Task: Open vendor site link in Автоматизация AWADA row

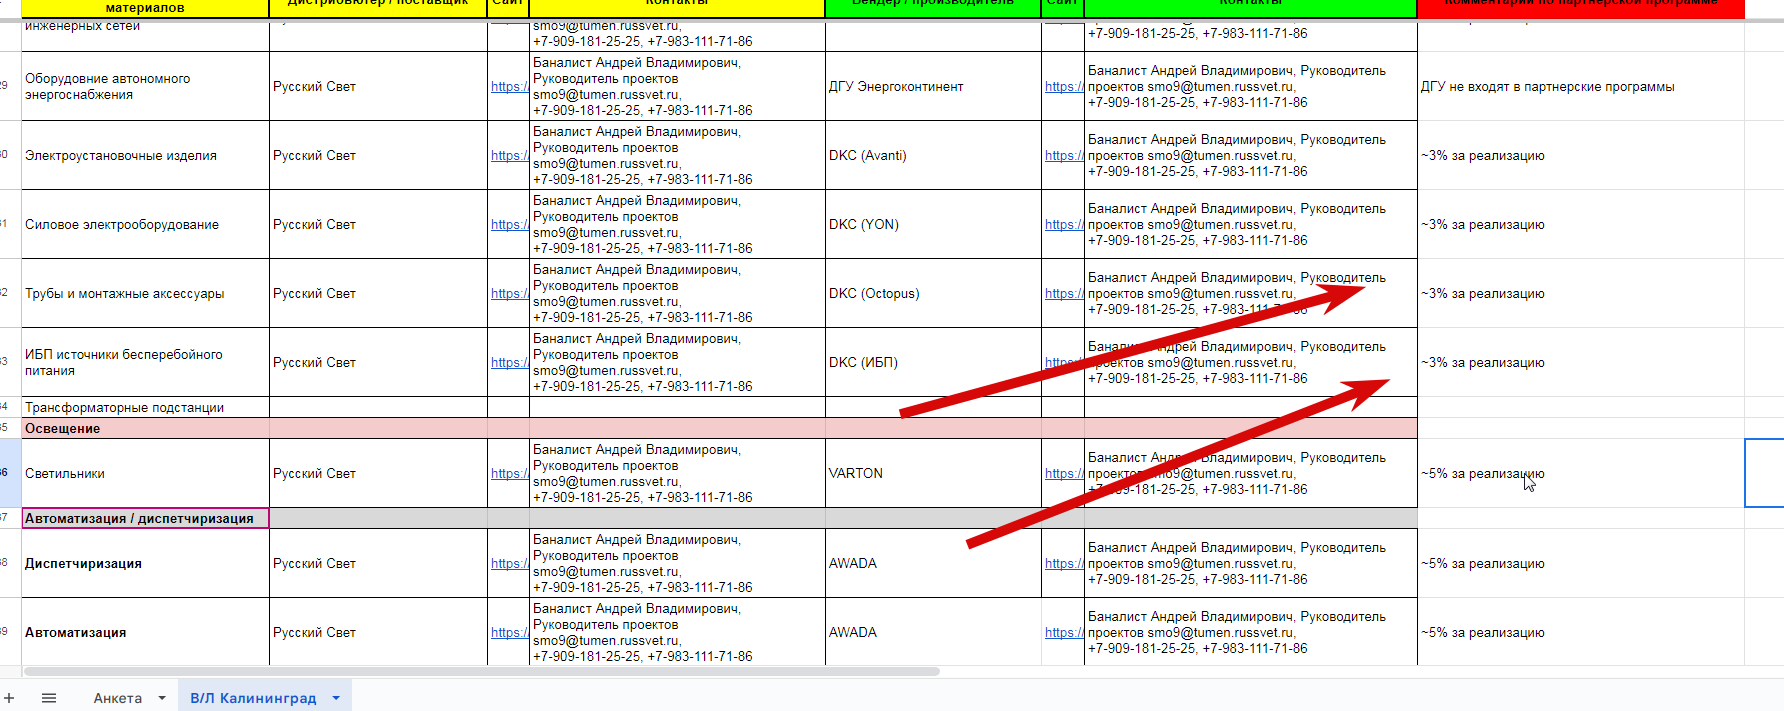Action: 1064,633
